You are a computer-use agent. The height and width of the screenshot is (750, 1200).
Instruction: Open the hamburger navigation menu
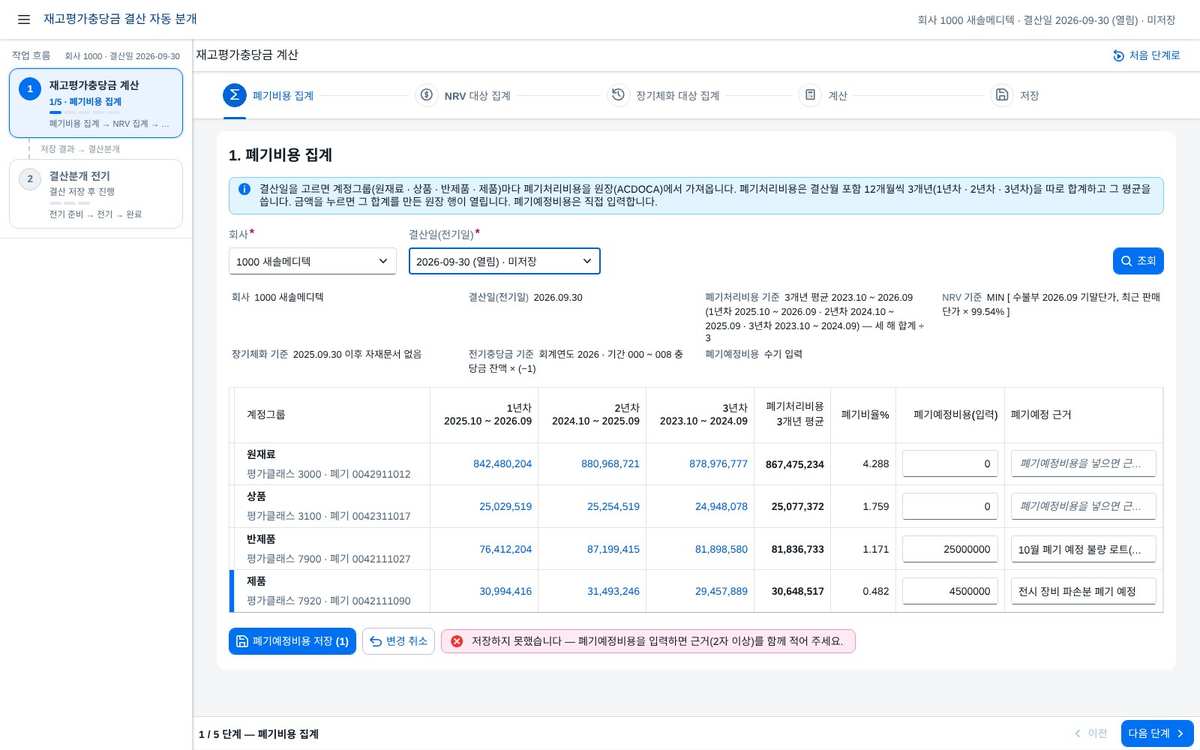(x=24, y=19)
